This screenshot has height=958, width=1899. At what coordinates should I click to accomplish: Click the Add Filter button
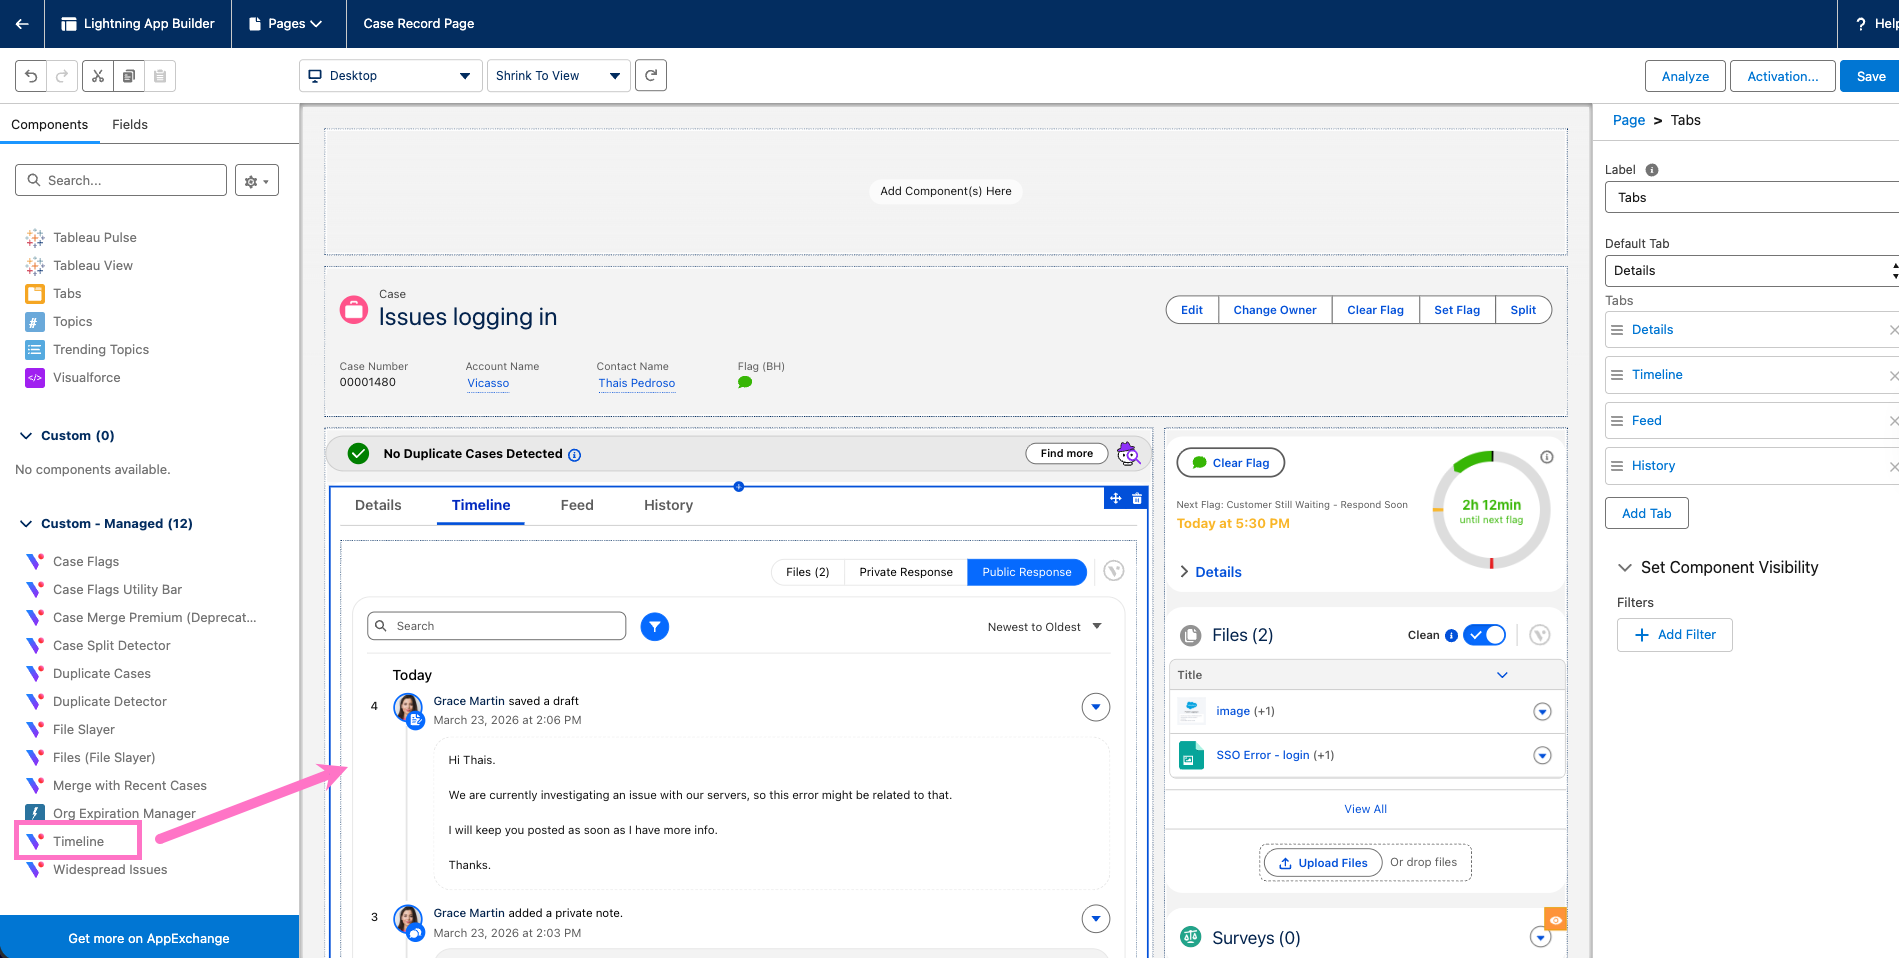[1675, 635]
